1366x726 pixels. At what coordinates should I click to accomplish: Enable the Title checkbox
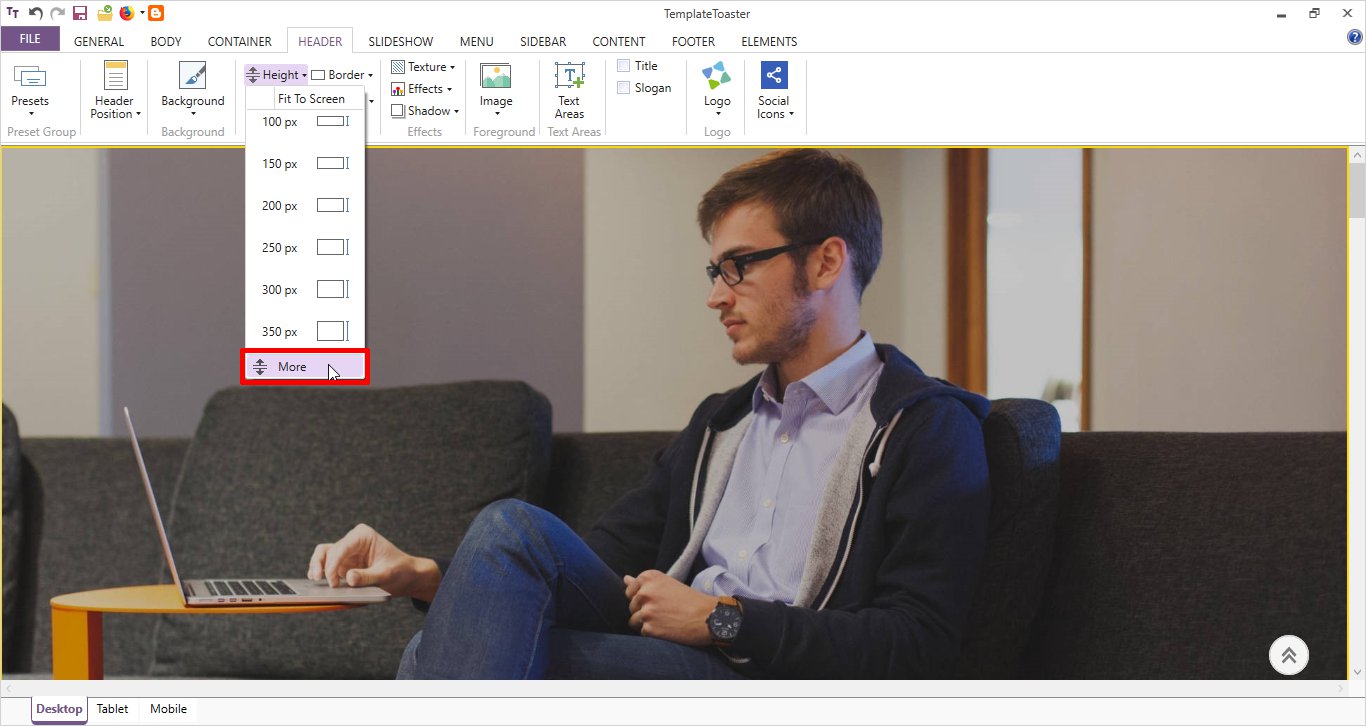[x=624, y=66]
